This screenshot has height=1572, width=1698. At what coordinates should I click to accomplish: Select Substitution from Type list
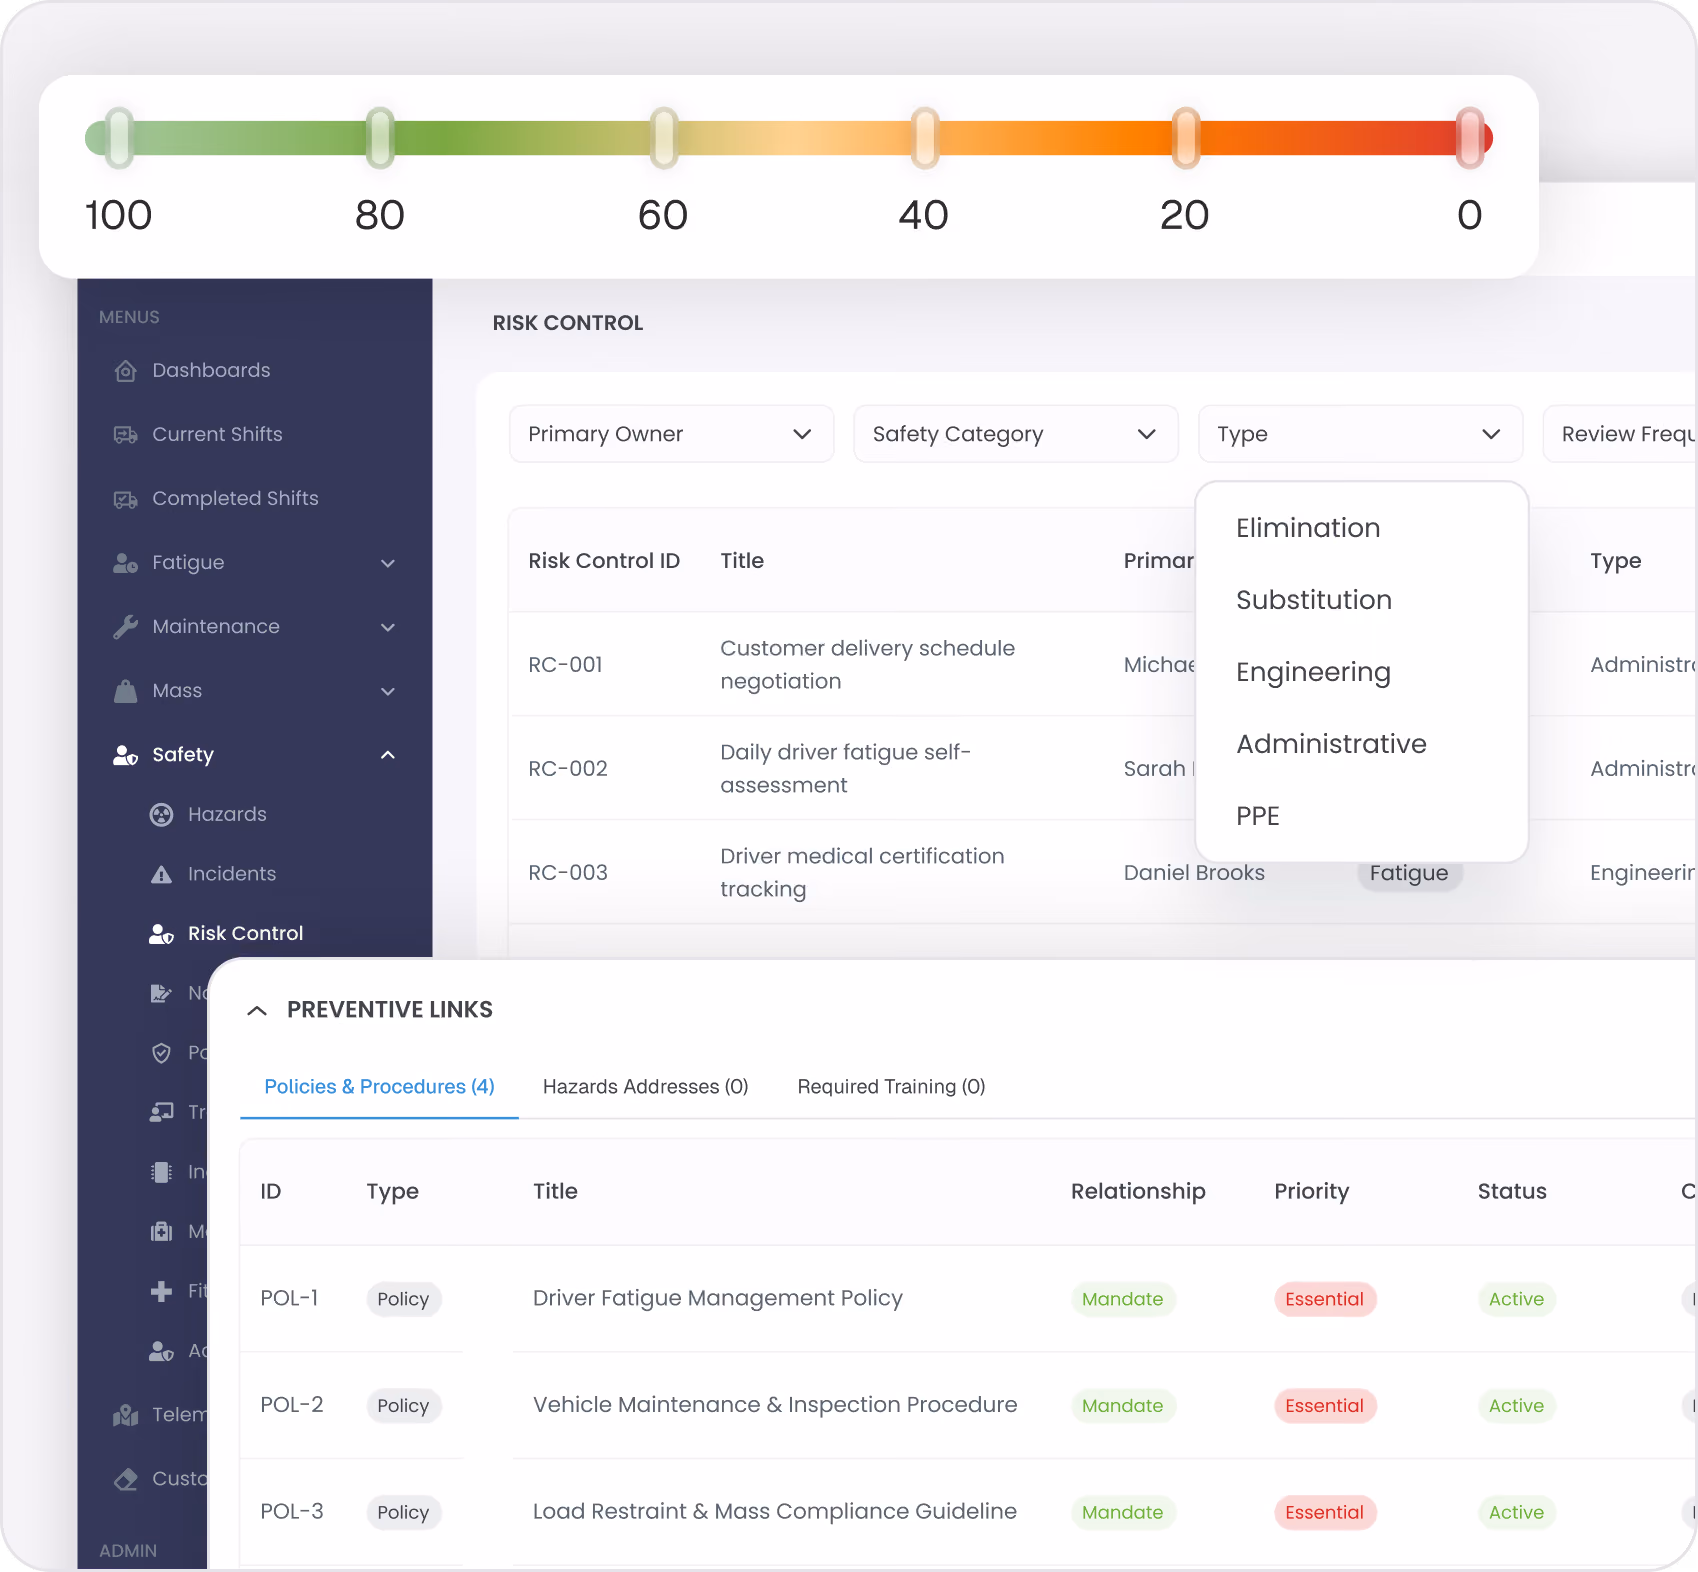pyautogui.click(x=1314, y=600)
